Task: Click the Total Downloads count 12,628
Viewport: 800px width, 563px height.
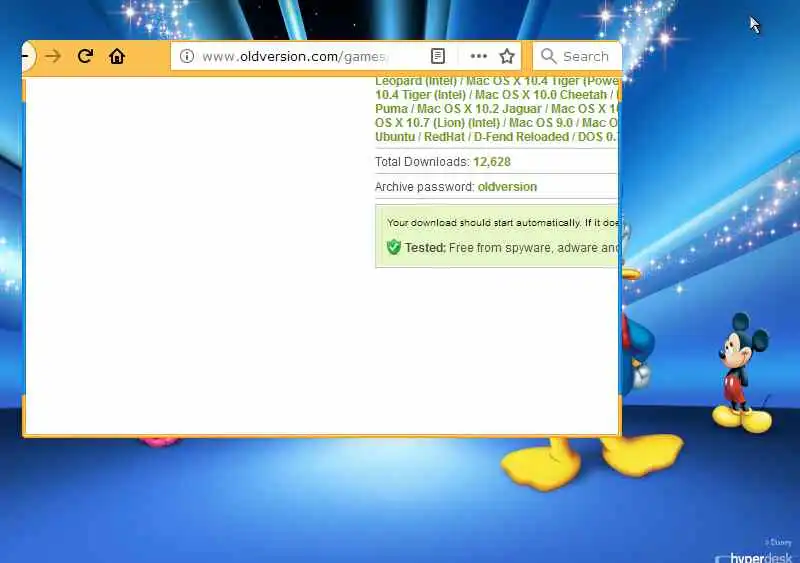Action: pos(492,162)
